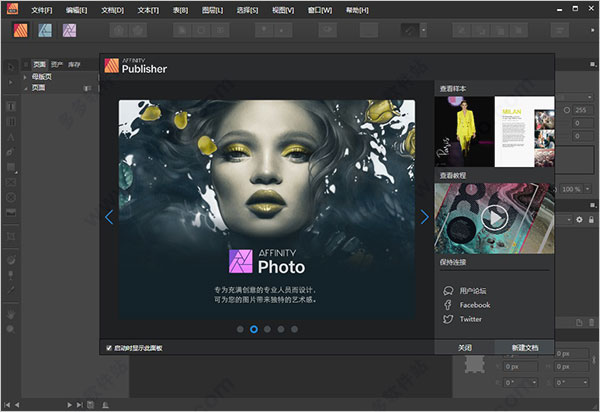Select the Fill gradient tool
The image size is (600, 412).
coord(11,260)
